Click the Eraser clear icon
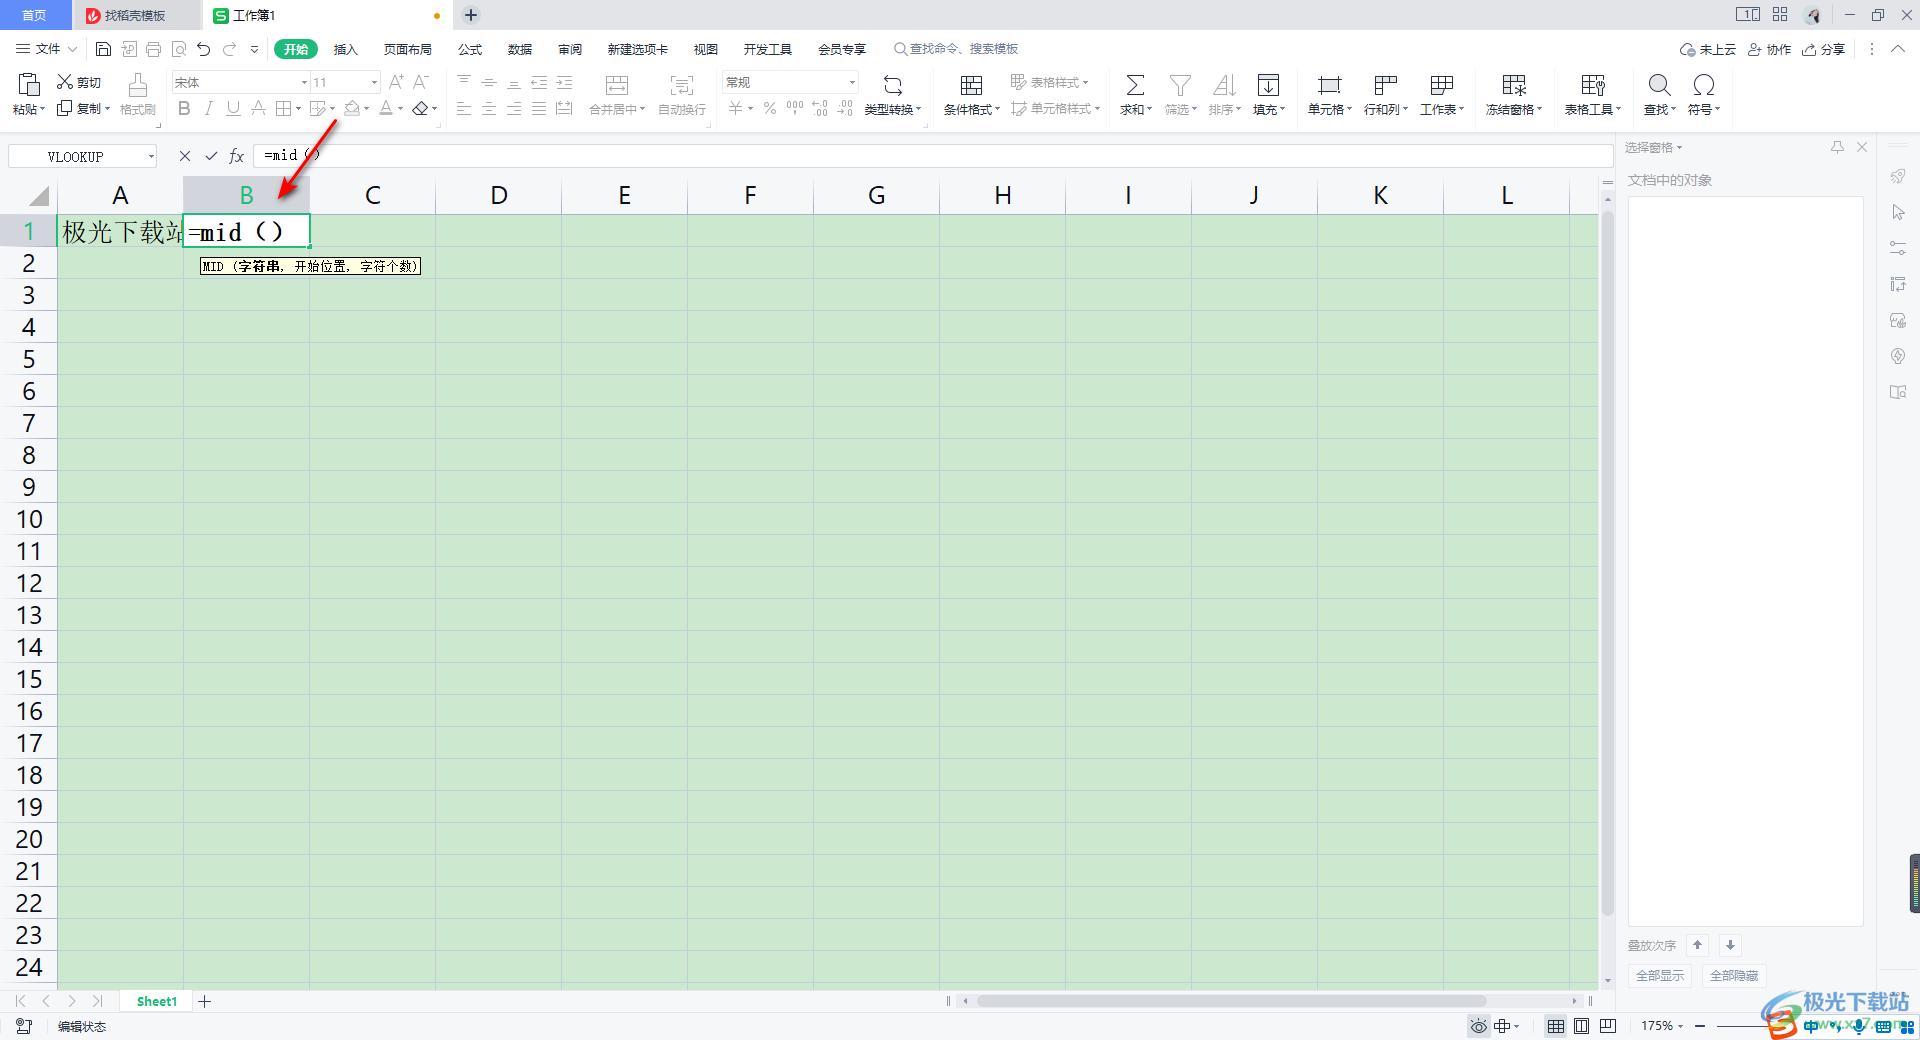 point(421,108)
